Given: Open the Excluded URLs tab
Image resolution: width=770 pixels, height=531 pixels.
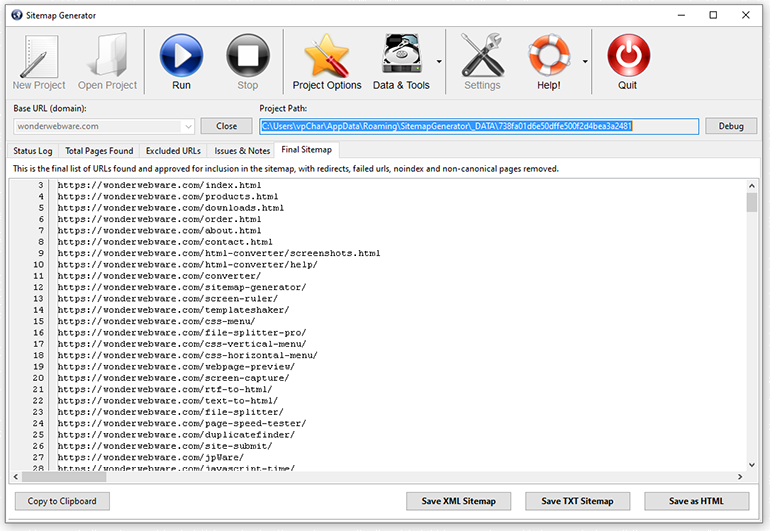Looking at the screenshot, I should pyautogui.click(x=173, y=151).
